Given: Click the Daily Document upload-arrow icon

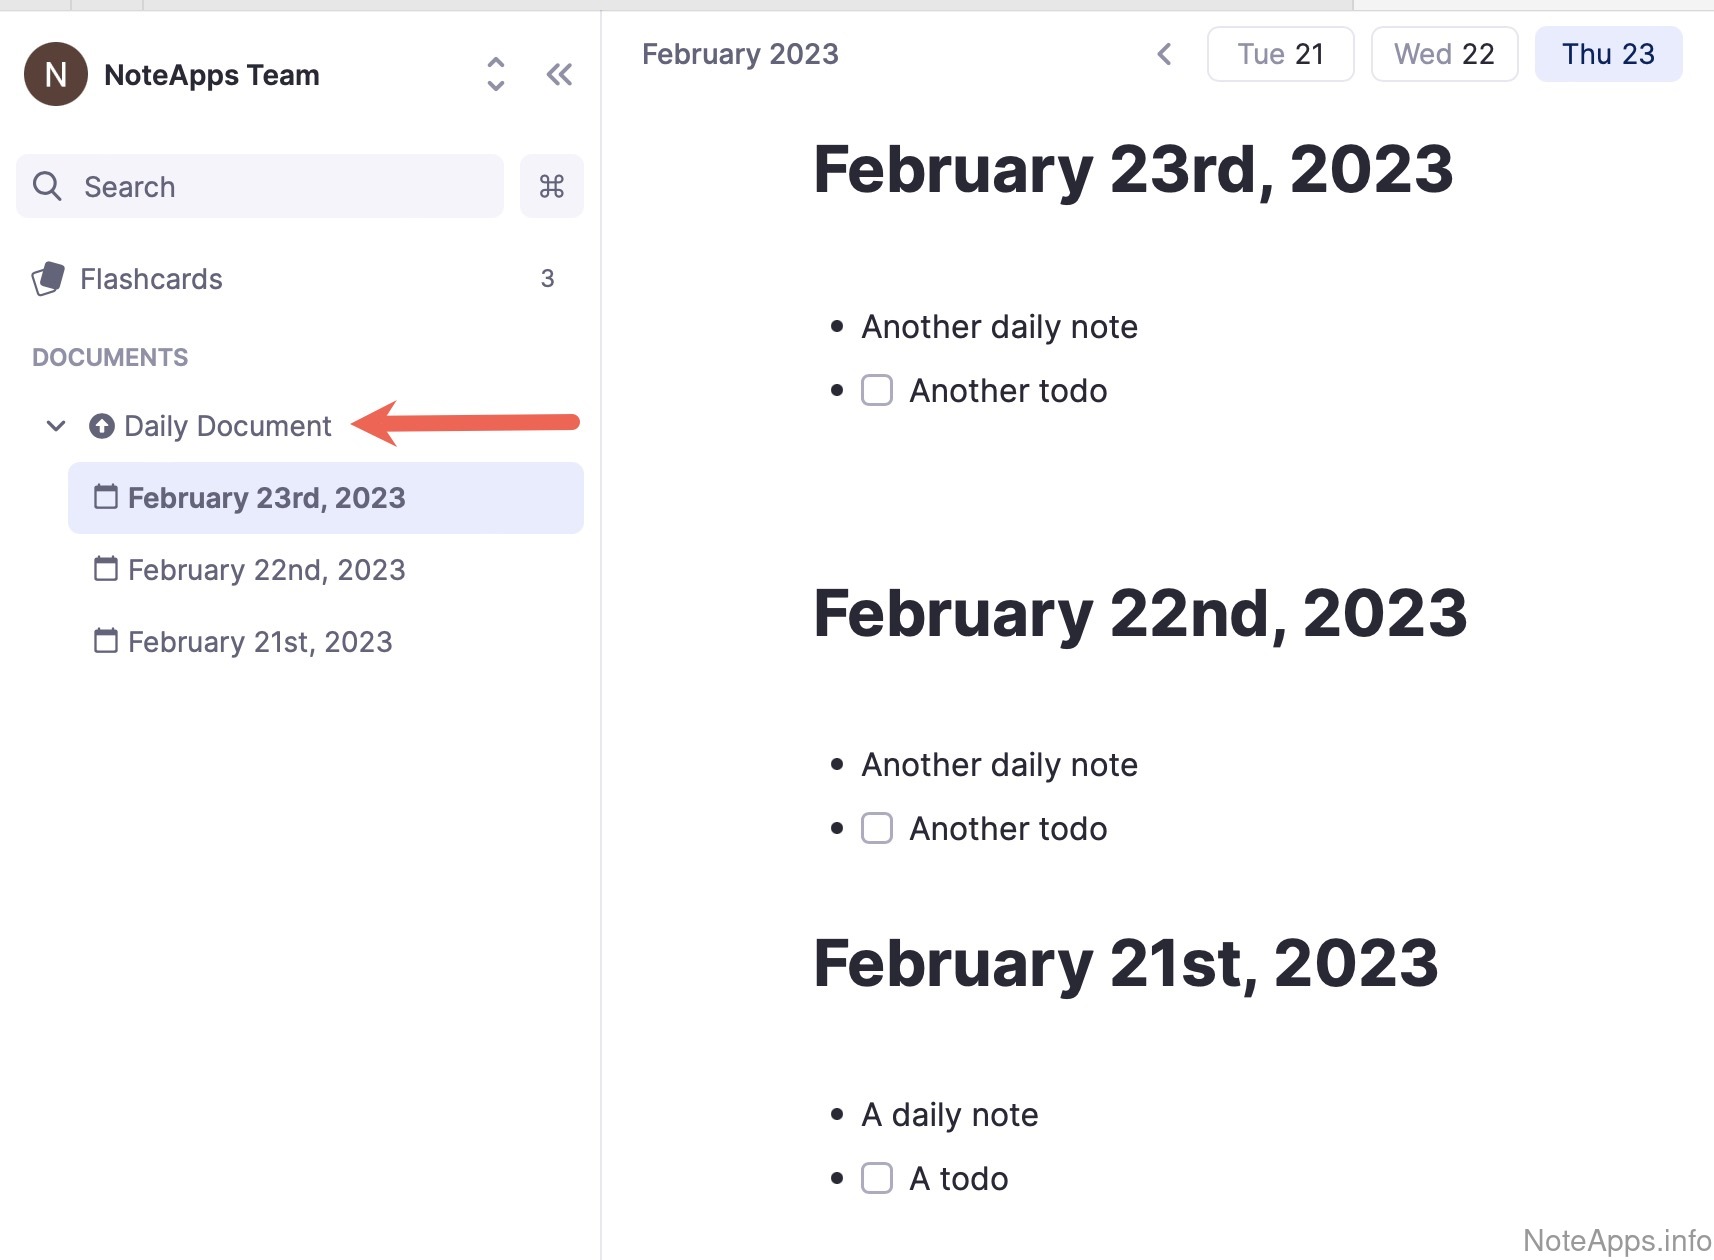Looking at the screenshot, I should (101, 426).
